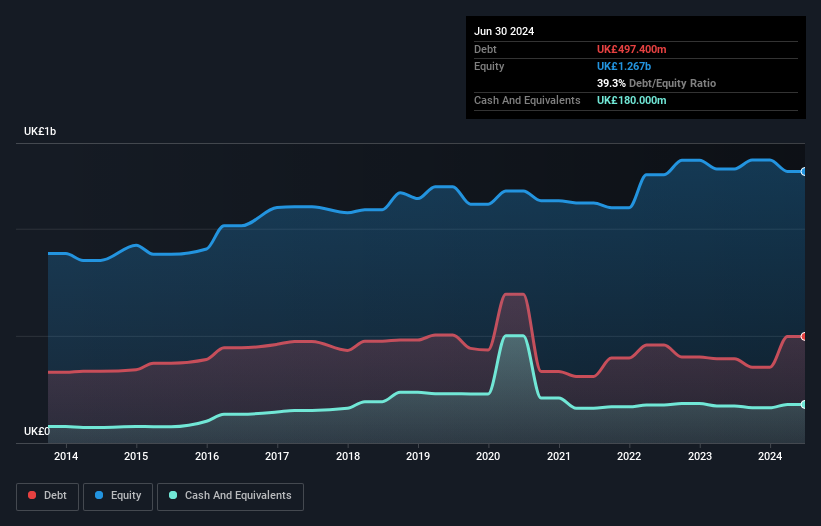821x526 pixels.
Task: Click the UK£497.400m debt value
Action: click(631, 49)
